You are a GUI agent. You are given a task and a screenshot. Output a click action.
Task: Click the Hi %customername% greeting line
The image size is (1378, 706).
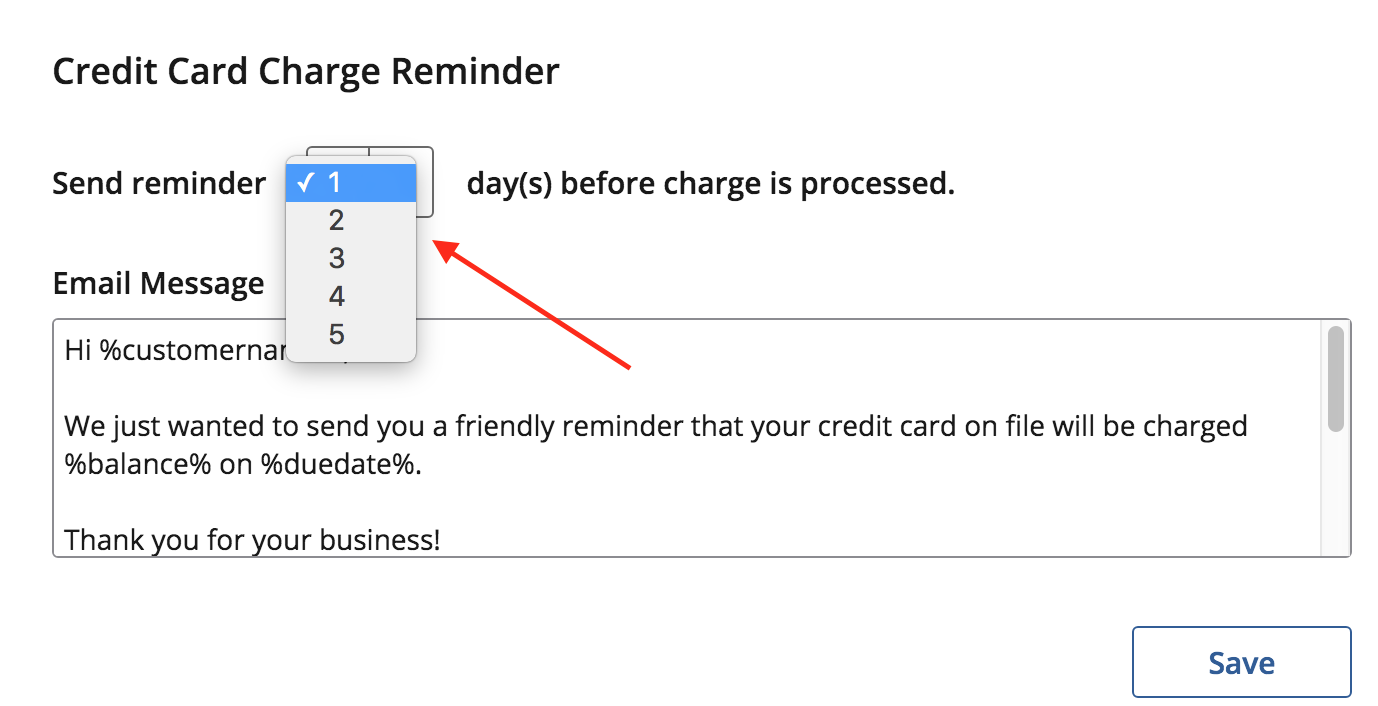[175, 350]
